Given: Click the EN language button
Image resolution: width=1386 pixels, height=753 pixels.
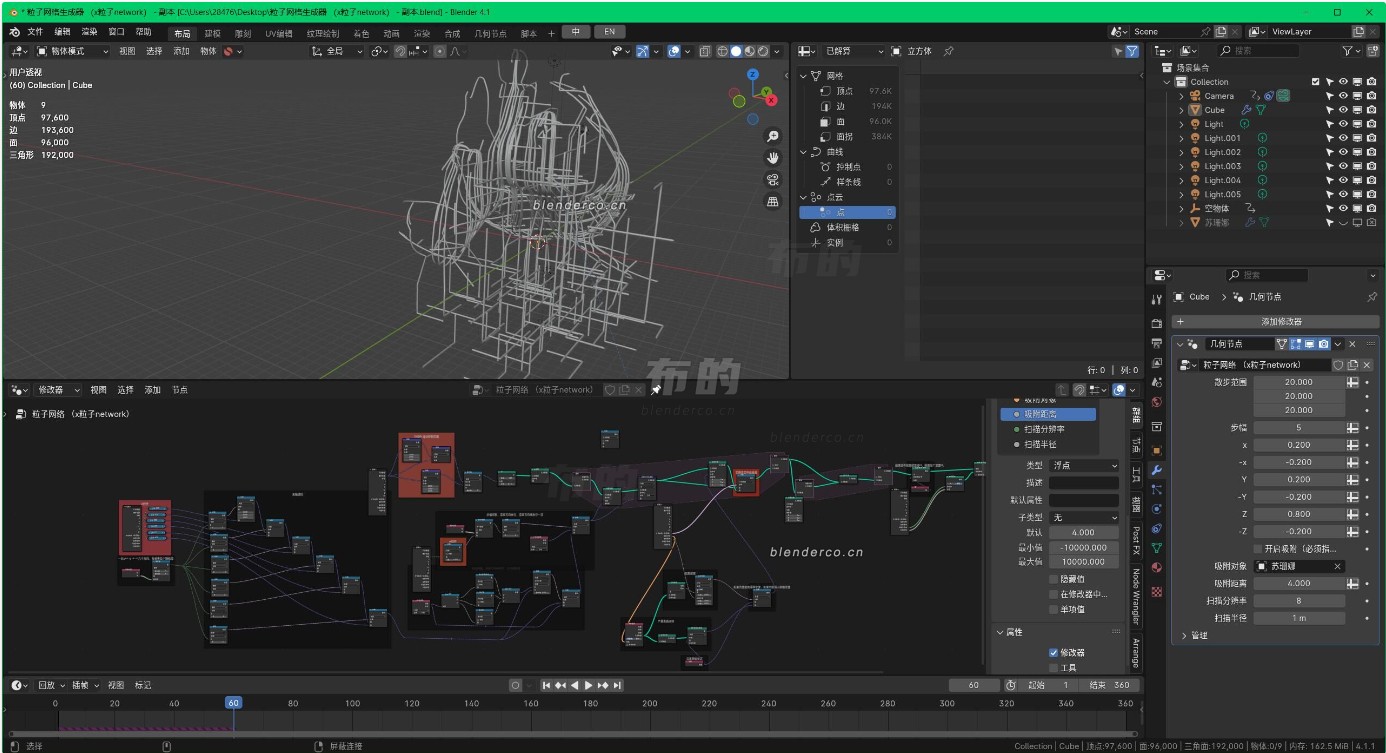Looking at the screenshot, I should [610, 32].
